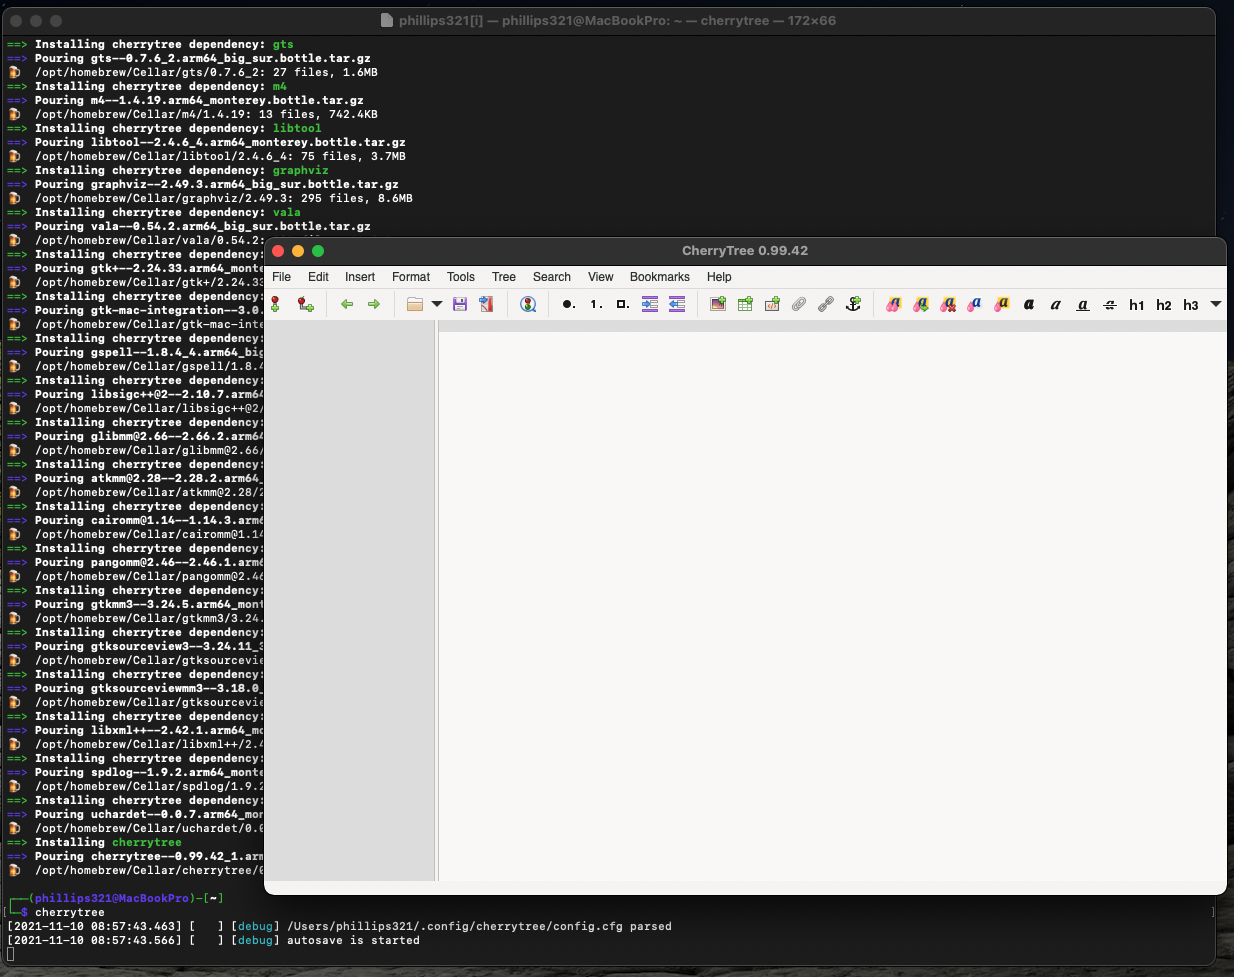
Task: Open the Bookmarks menu
Action: pos(660,277)
